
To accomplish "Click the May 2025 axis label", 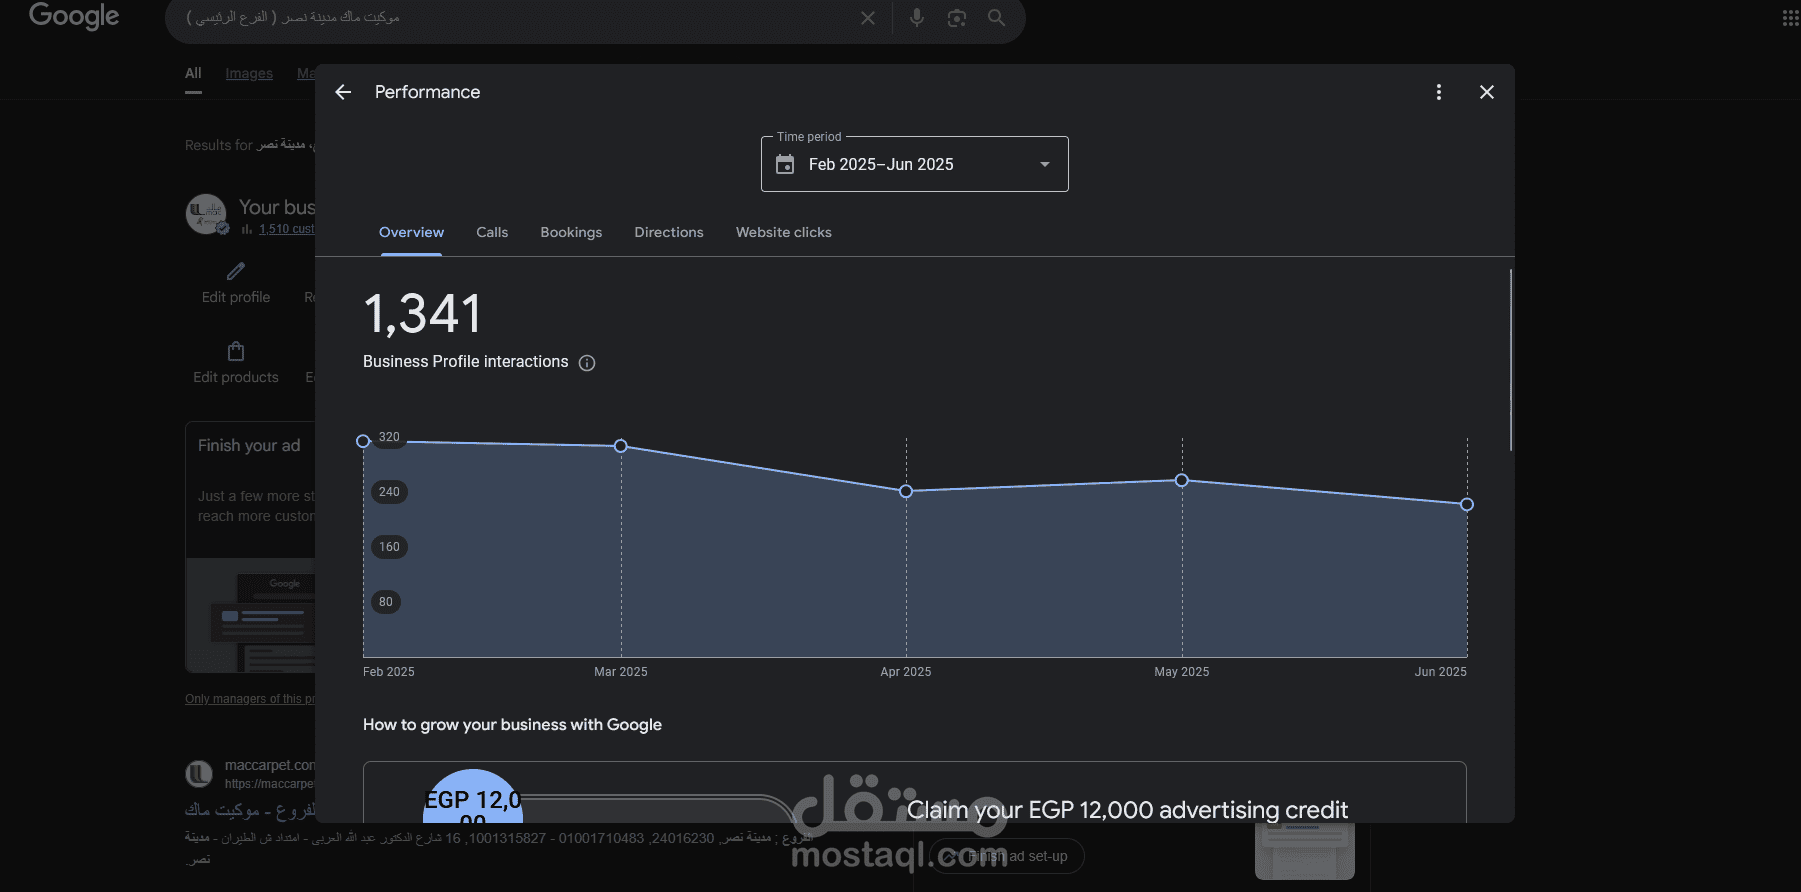I will (1182, 672).
